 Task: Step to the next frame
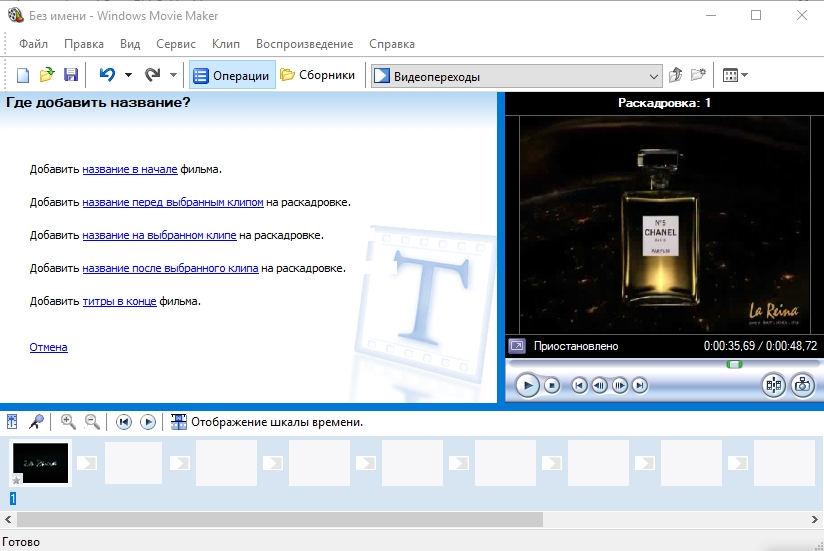(620, 386)
